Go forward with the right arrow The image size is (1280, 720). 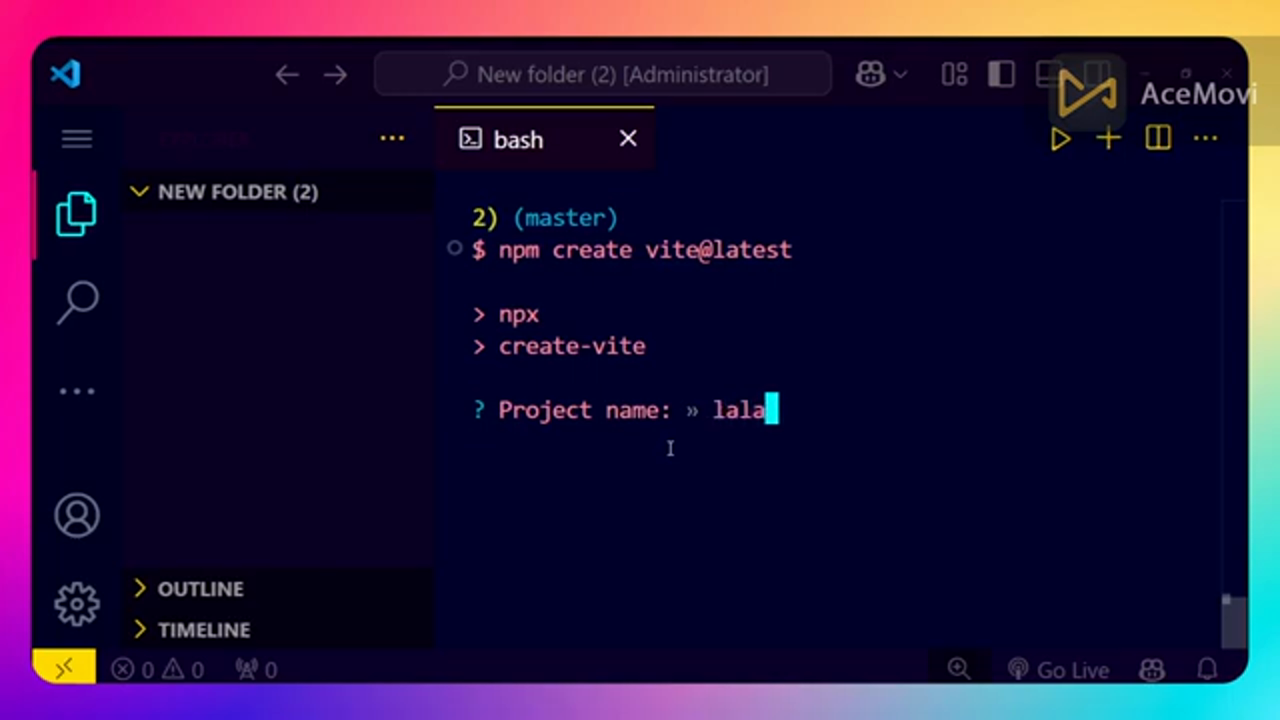(335, 75)
